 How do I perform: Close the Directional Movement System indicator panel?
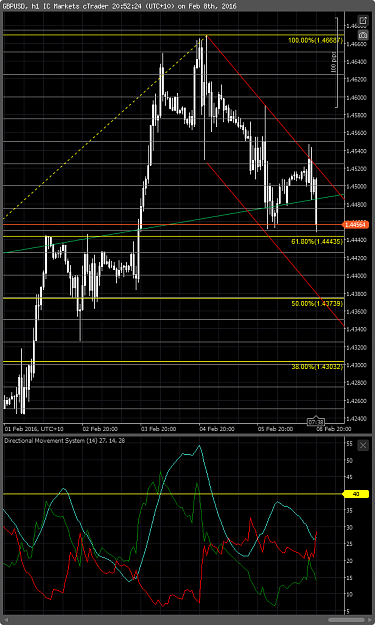click(363, 445)
